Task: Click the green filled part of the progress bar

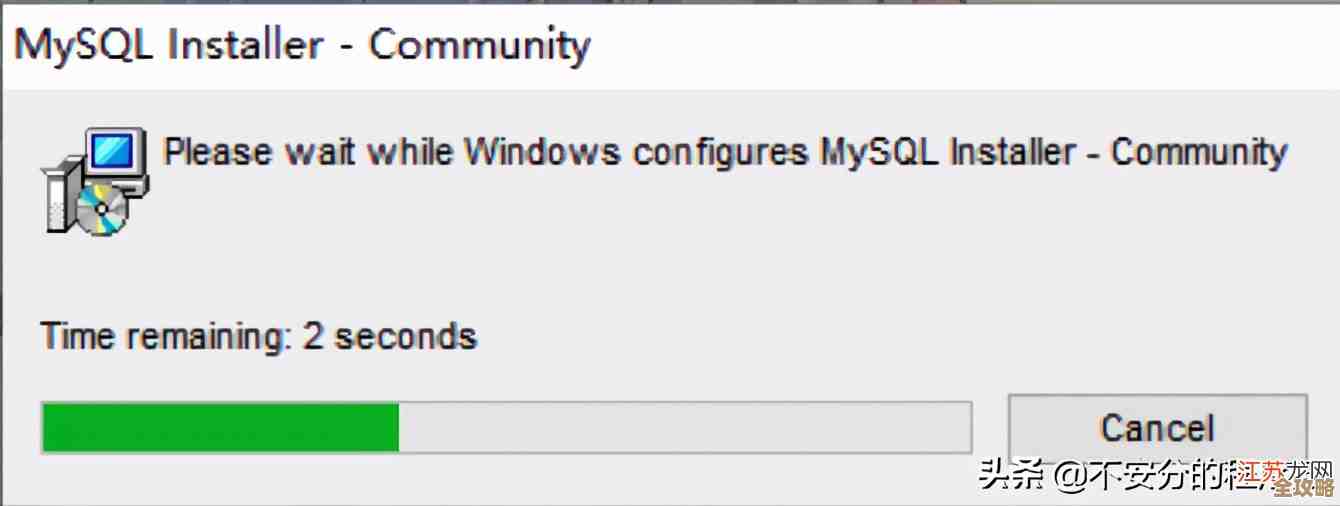Action: (x=220, y=428)
